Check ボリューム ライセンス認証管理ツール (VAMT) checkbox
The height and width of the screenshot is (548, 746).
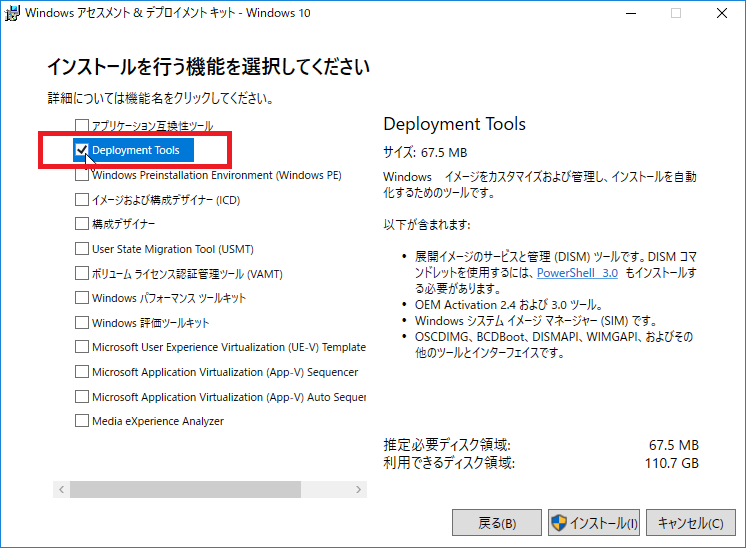82,274
